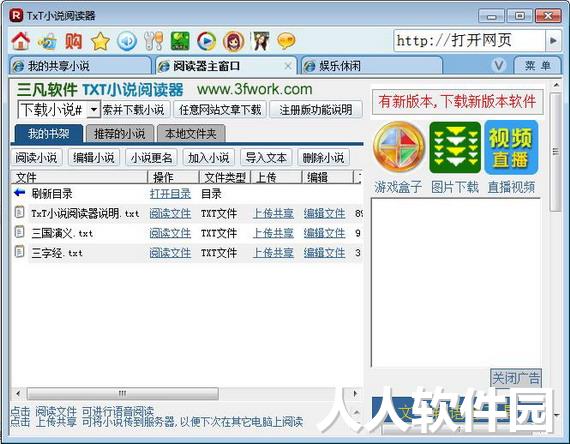Screen dimensions: 570x444
Task: Switch to the 我的共享小说 tab
Action: [80, 66]
